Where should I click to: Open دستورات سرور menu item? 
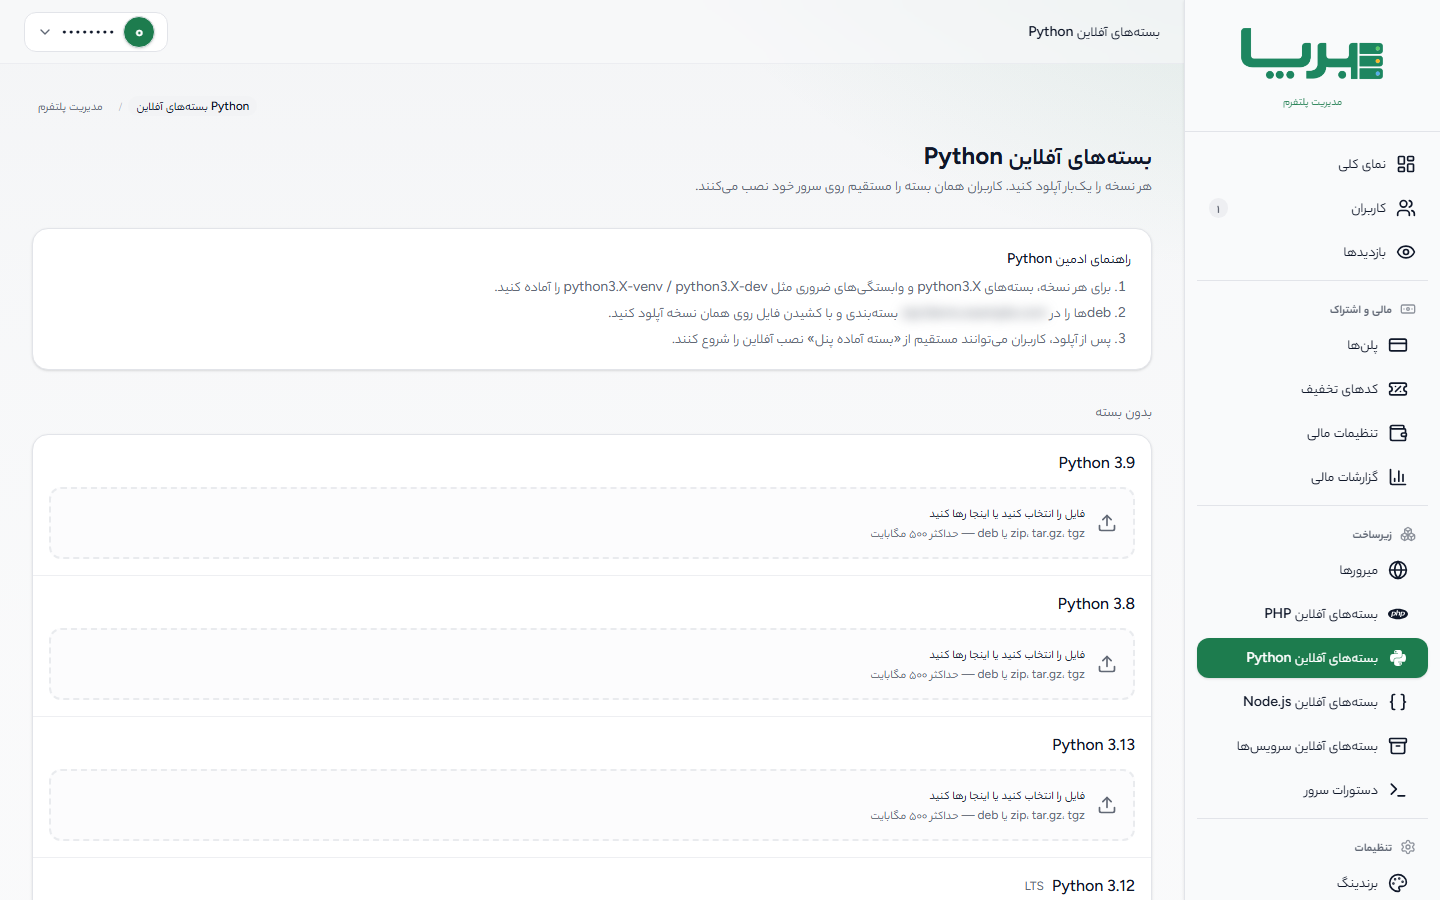click(1312, 790)
